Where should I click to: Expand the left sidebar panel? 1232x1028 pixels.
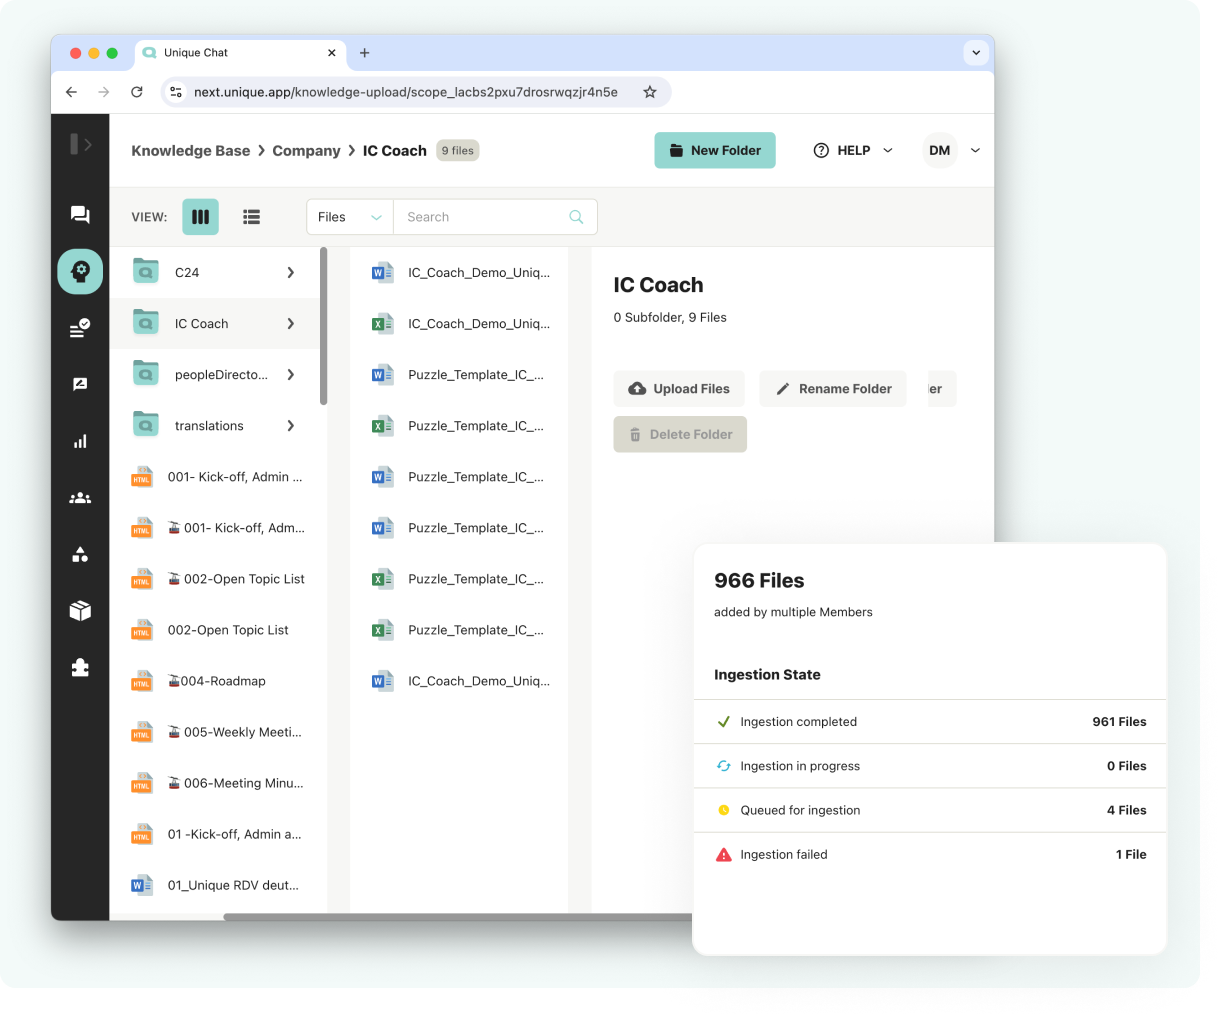81,145
